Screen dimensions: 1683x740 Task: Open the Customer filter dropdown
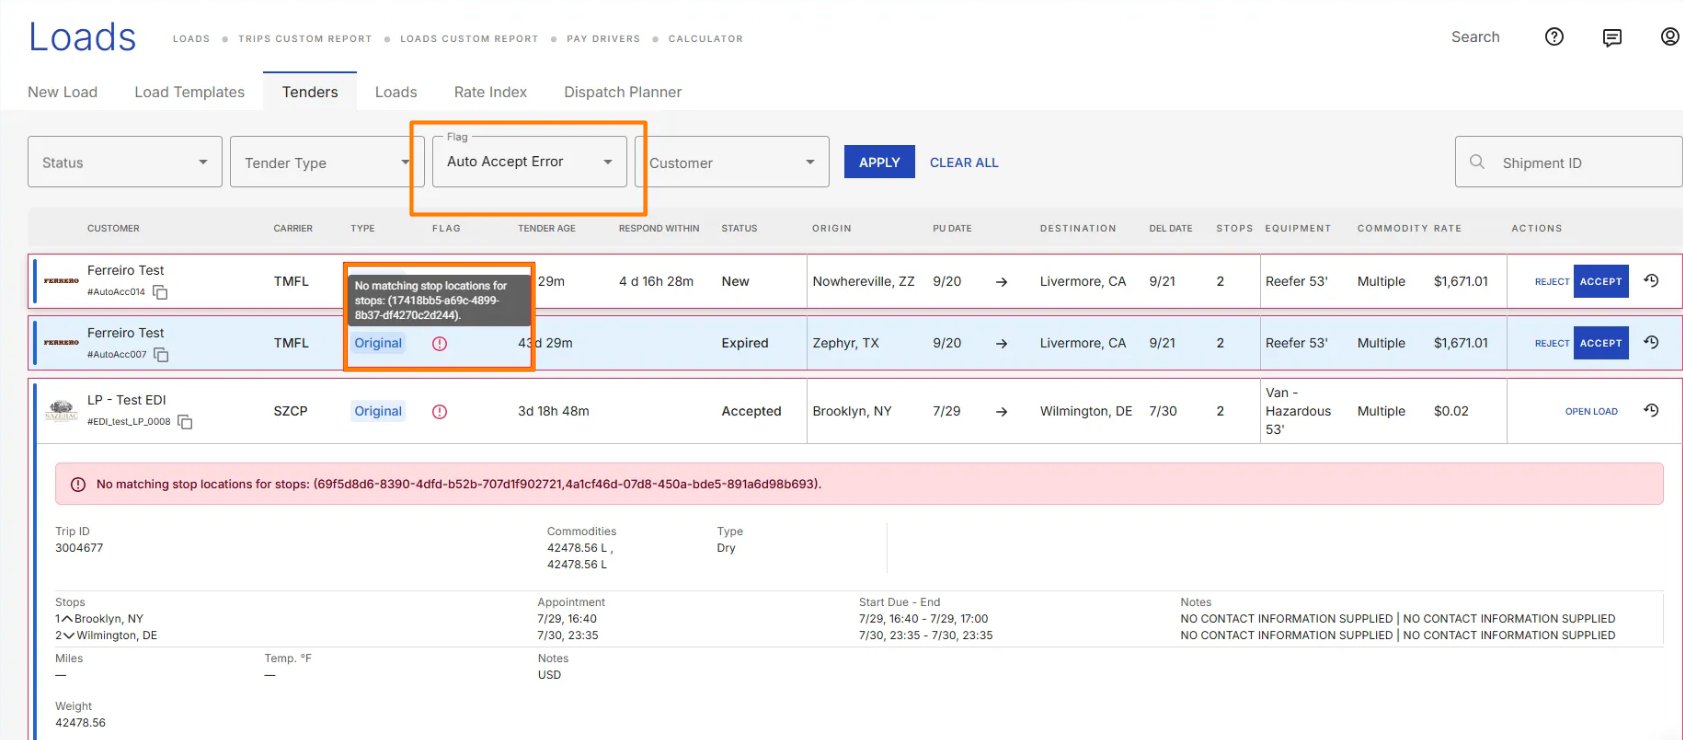[x=733, y=162]
